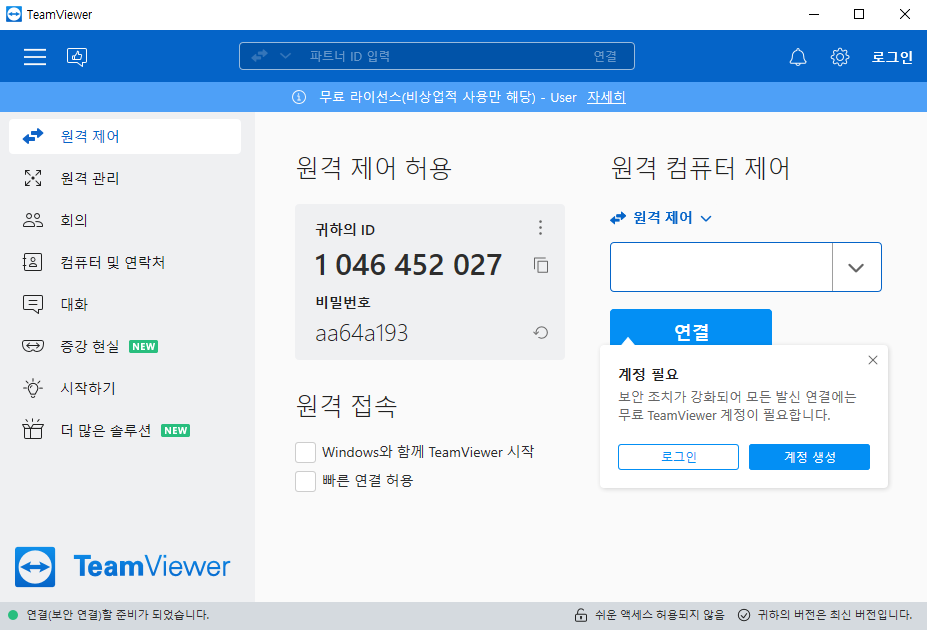This screenshot has height=630, width=927.
Task: Click the feedback speech-bubble icon
Action: pos(77,57)
